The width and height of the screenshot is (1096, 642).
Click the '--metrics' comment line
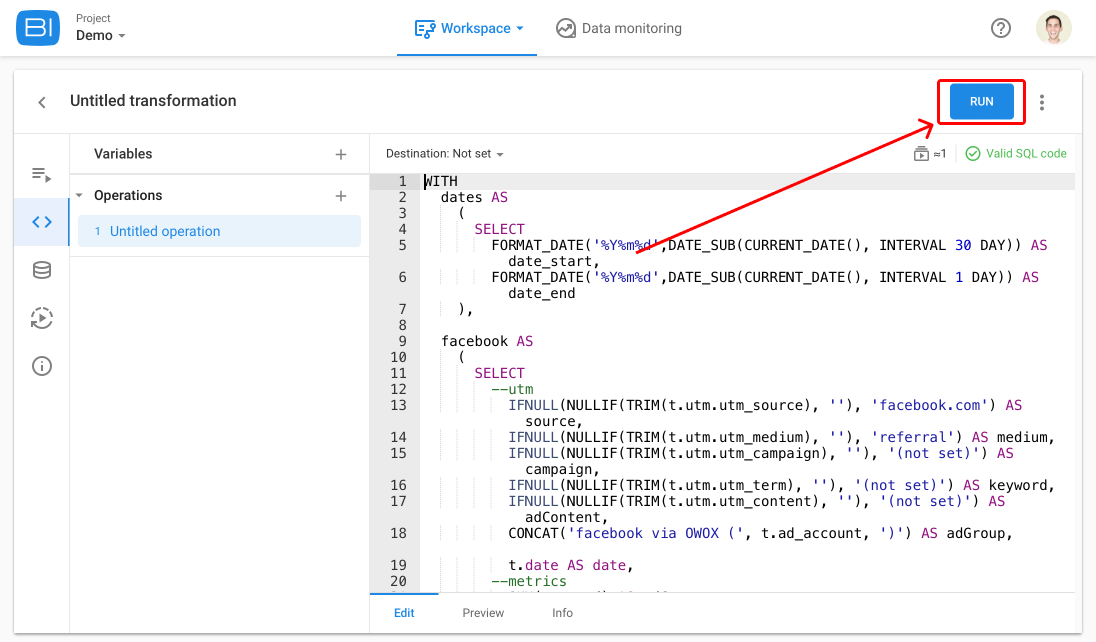click(529, 581)
